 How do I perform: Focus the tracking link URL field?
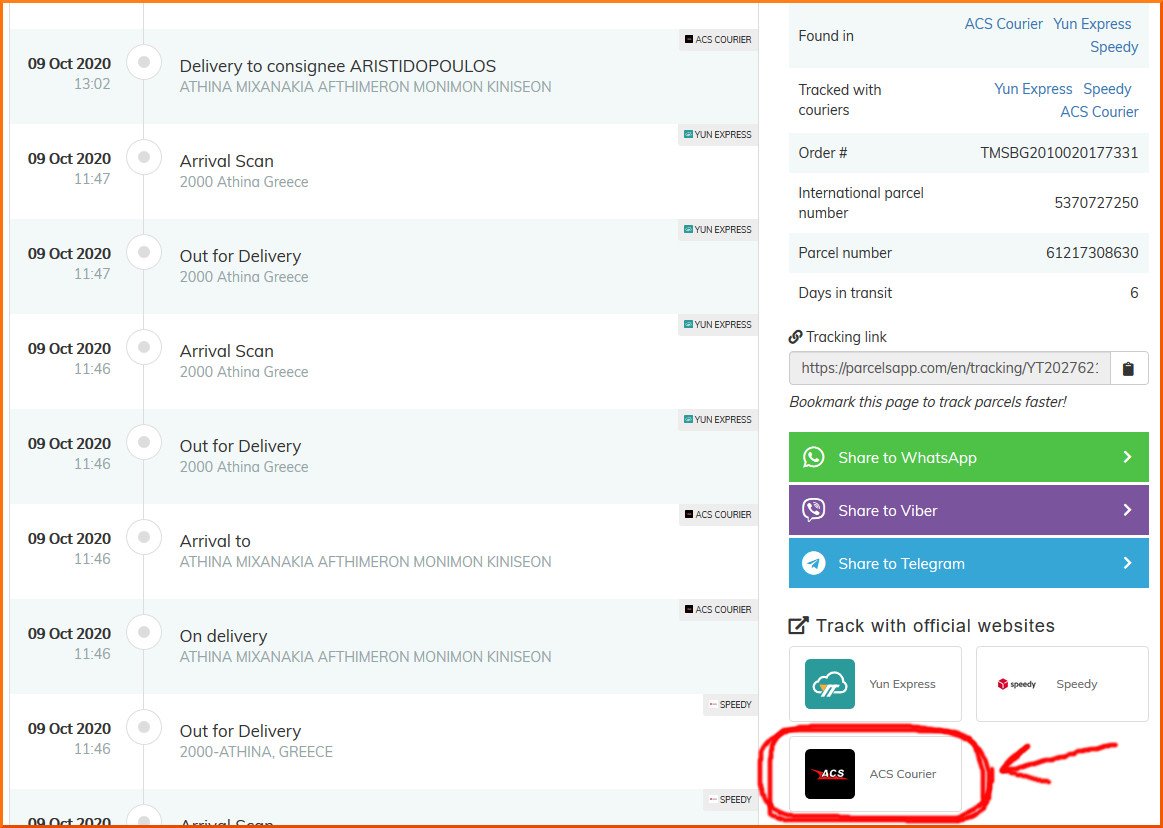pyautogui.click(x=949, y=369)
